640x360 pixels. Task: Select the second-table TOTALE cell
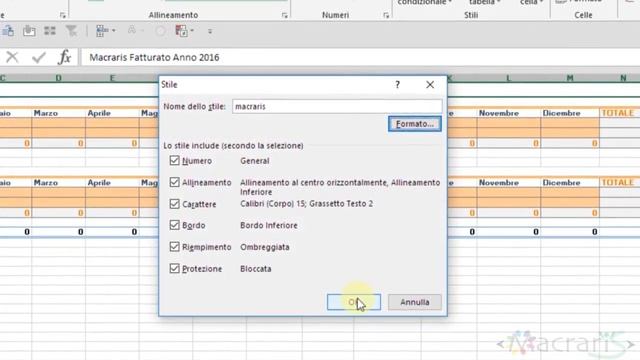pos(620,182)
